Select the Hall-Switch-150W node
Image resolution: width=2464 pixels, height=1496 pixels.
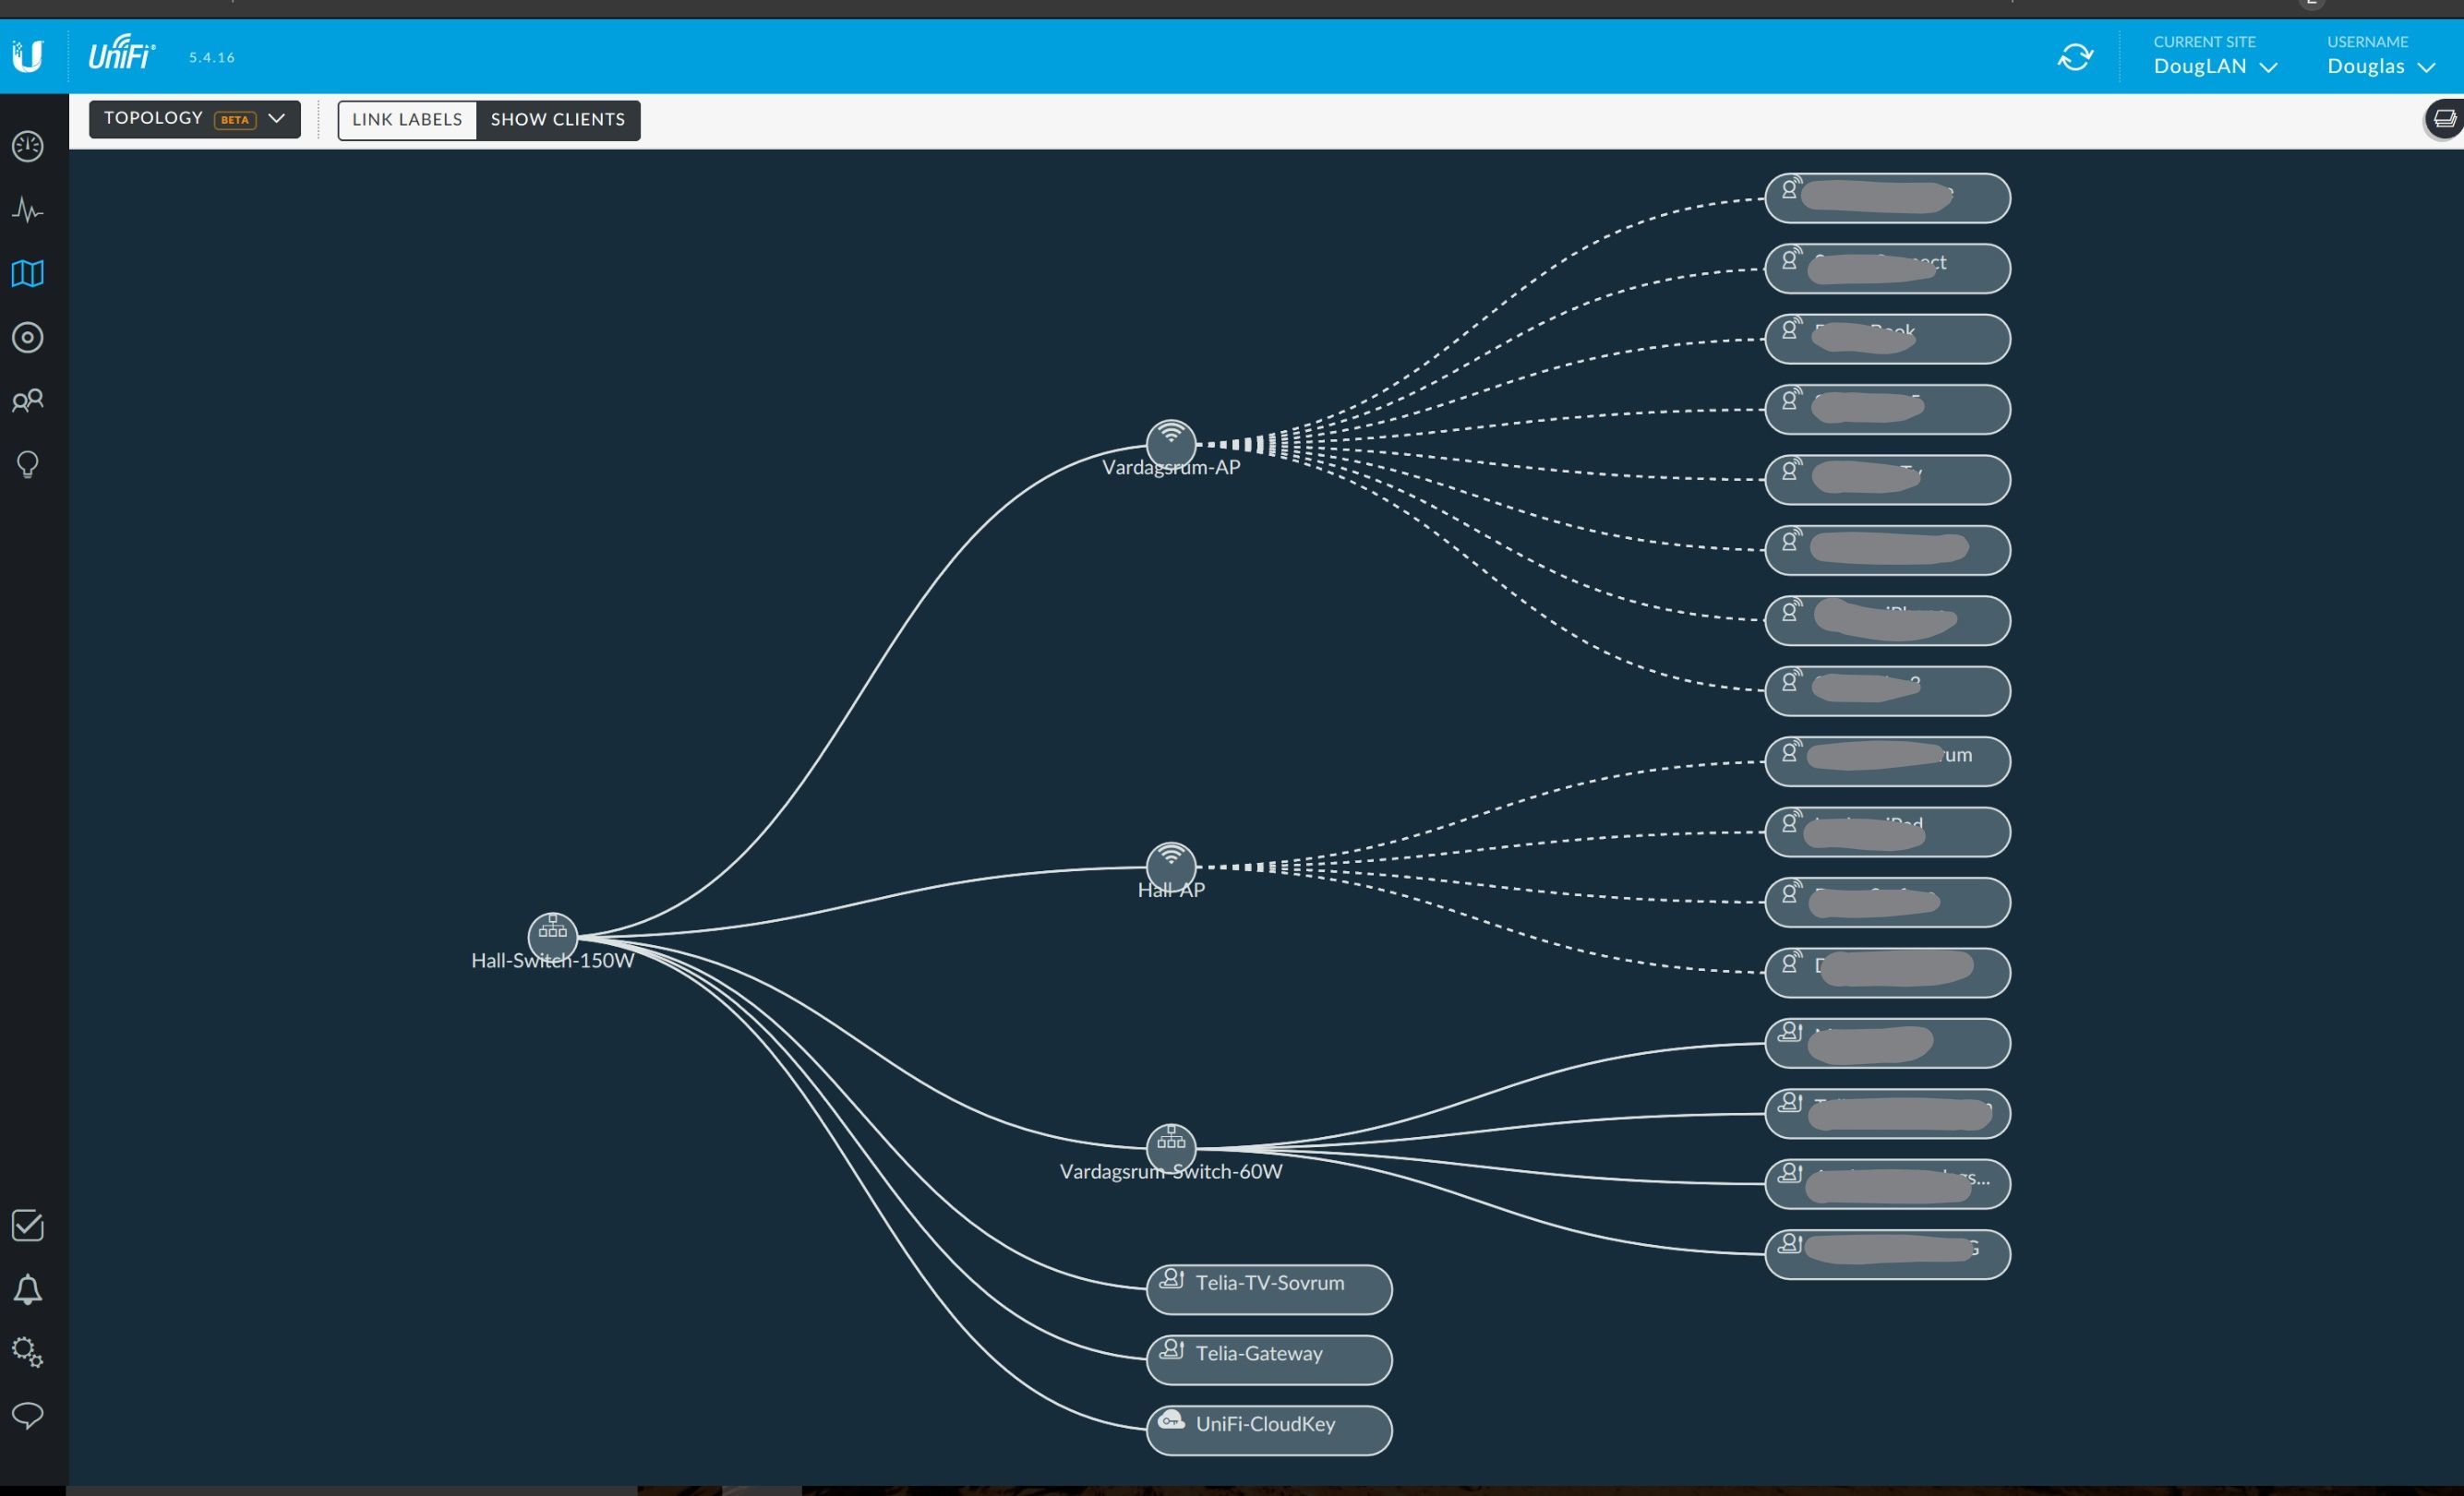(553, 936)
